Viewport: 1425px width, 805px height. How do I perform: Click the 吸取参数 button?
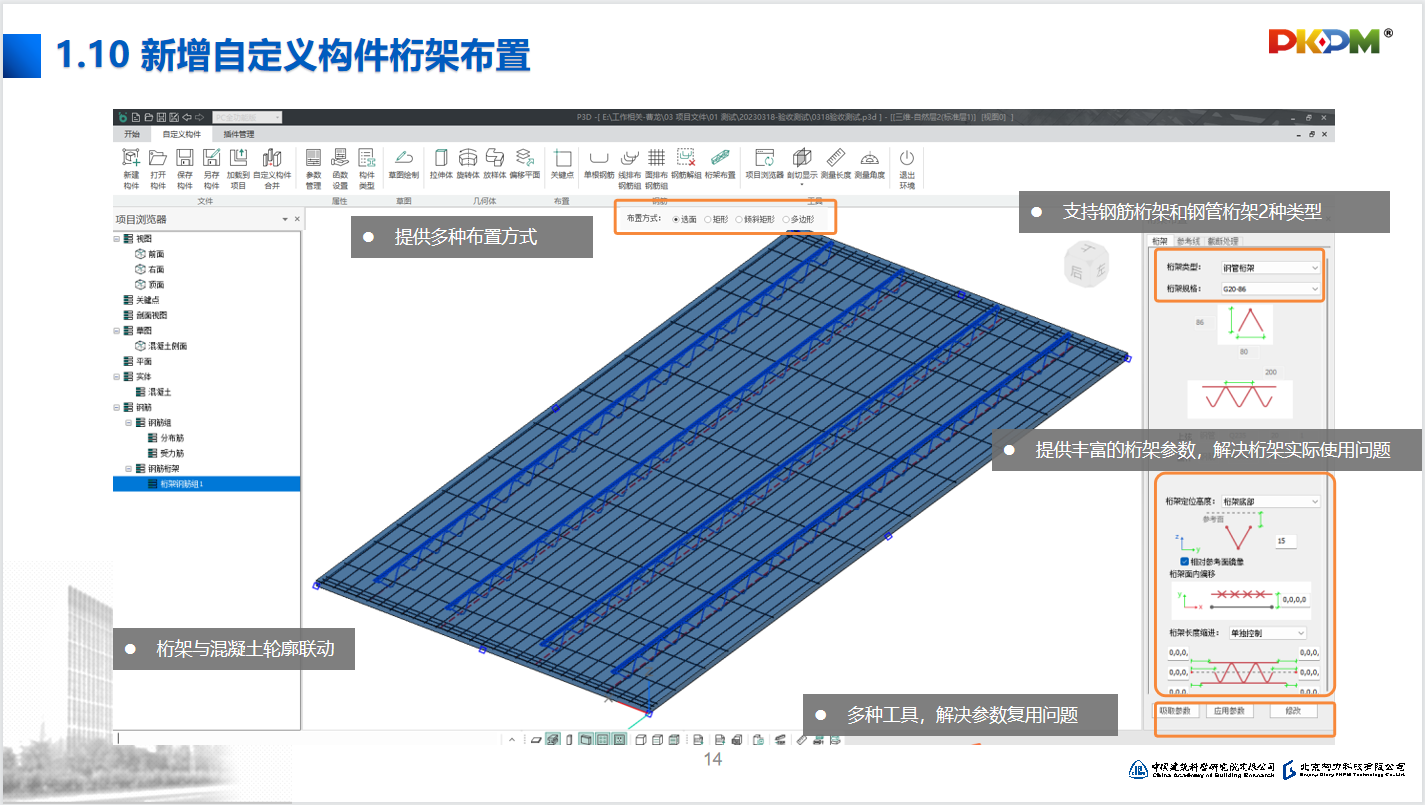click(1175, 711)
